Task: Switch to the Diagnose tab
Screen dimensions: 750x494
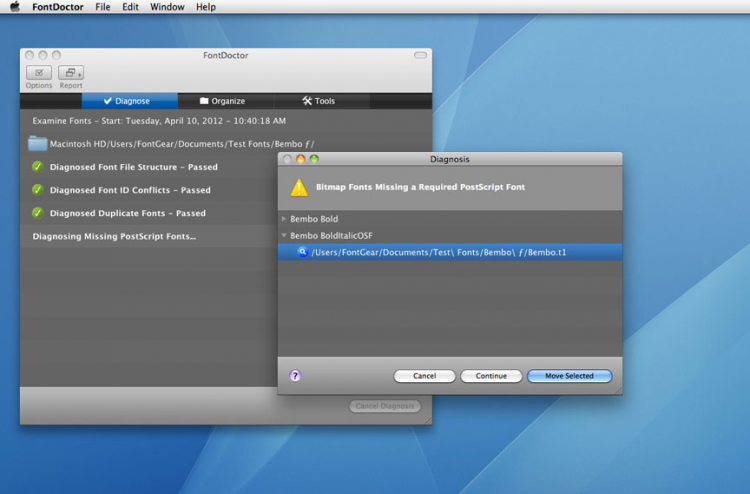Action: (130, 101)
